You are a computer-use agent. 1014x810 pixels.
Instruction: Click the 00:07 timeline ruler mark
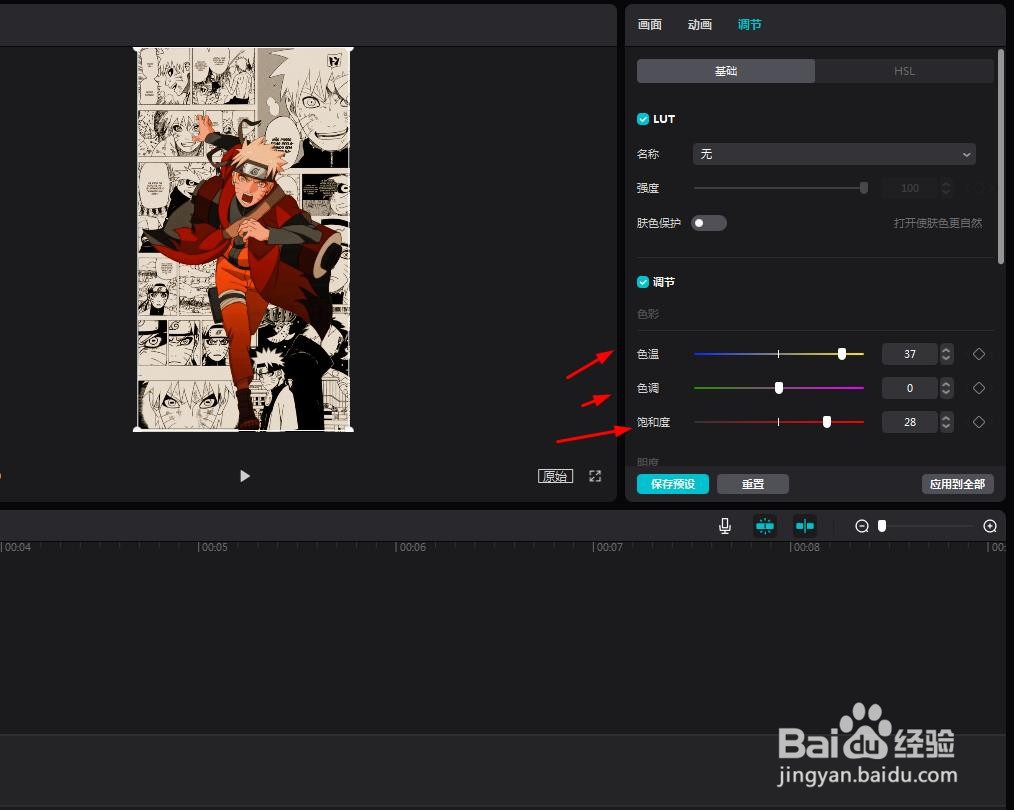pyautogui.click(x=608, y=547)
